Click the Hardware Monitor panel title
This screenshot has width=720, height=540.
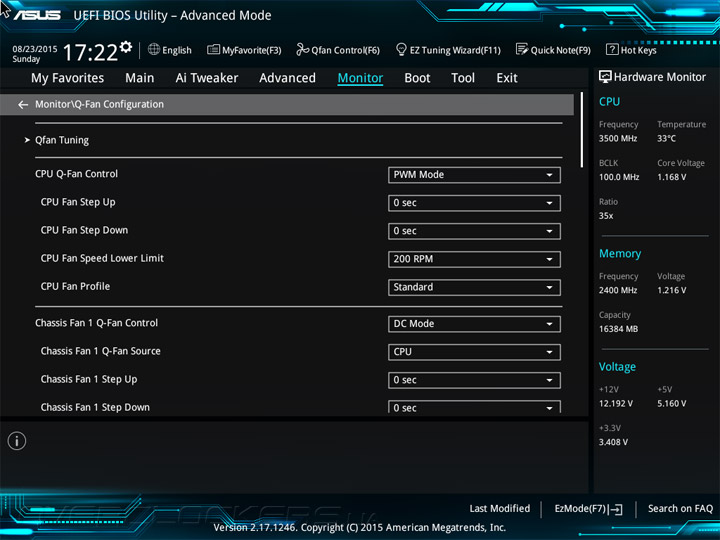659,77
